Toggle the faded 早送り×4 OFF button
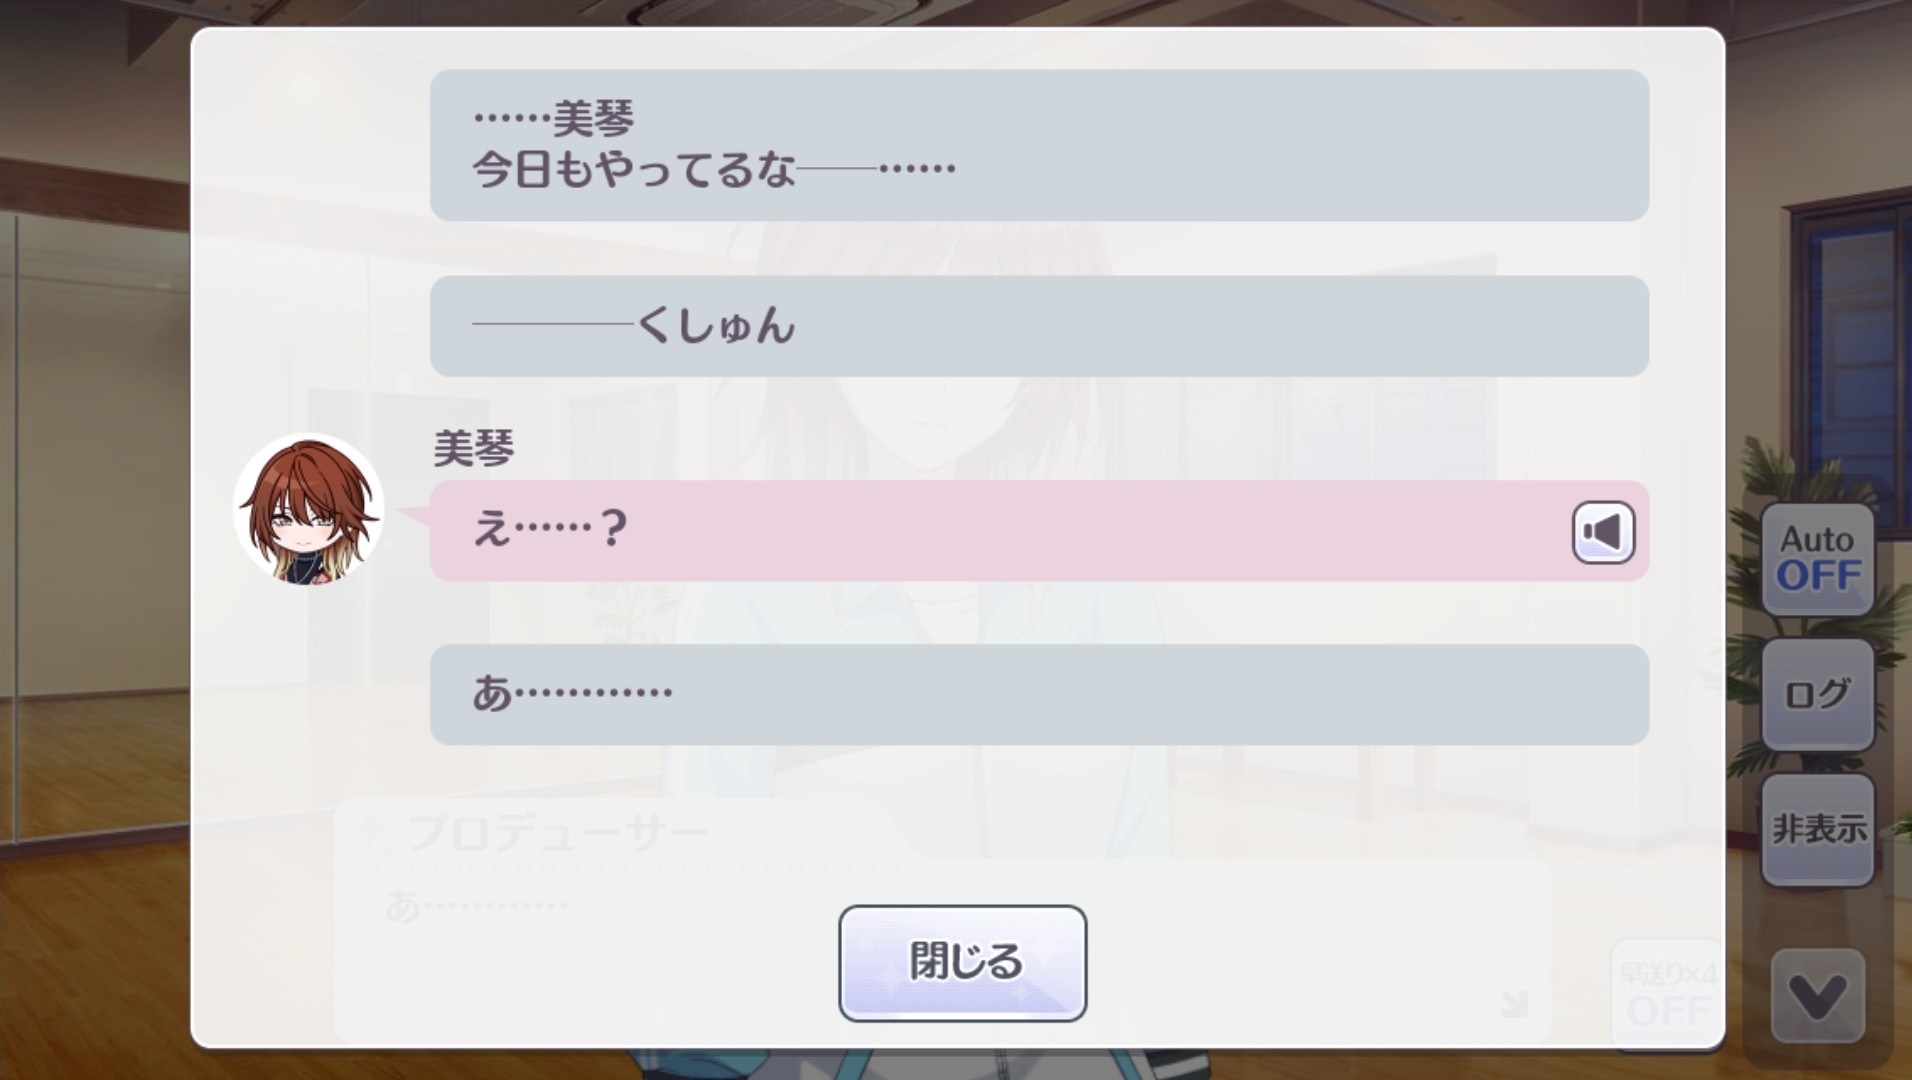1912x1080 pixels. pos(1667,994)
